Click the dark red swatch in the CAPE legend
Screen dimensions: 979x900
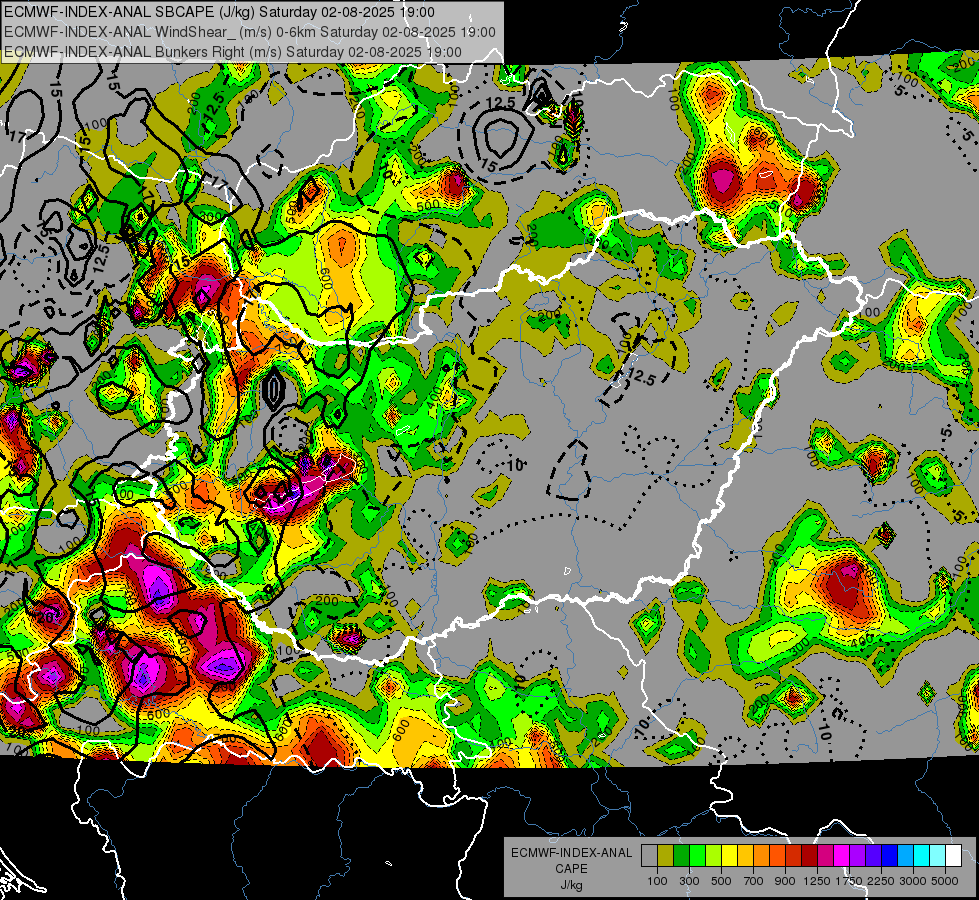pyautogui.click(x=809, y=856)
